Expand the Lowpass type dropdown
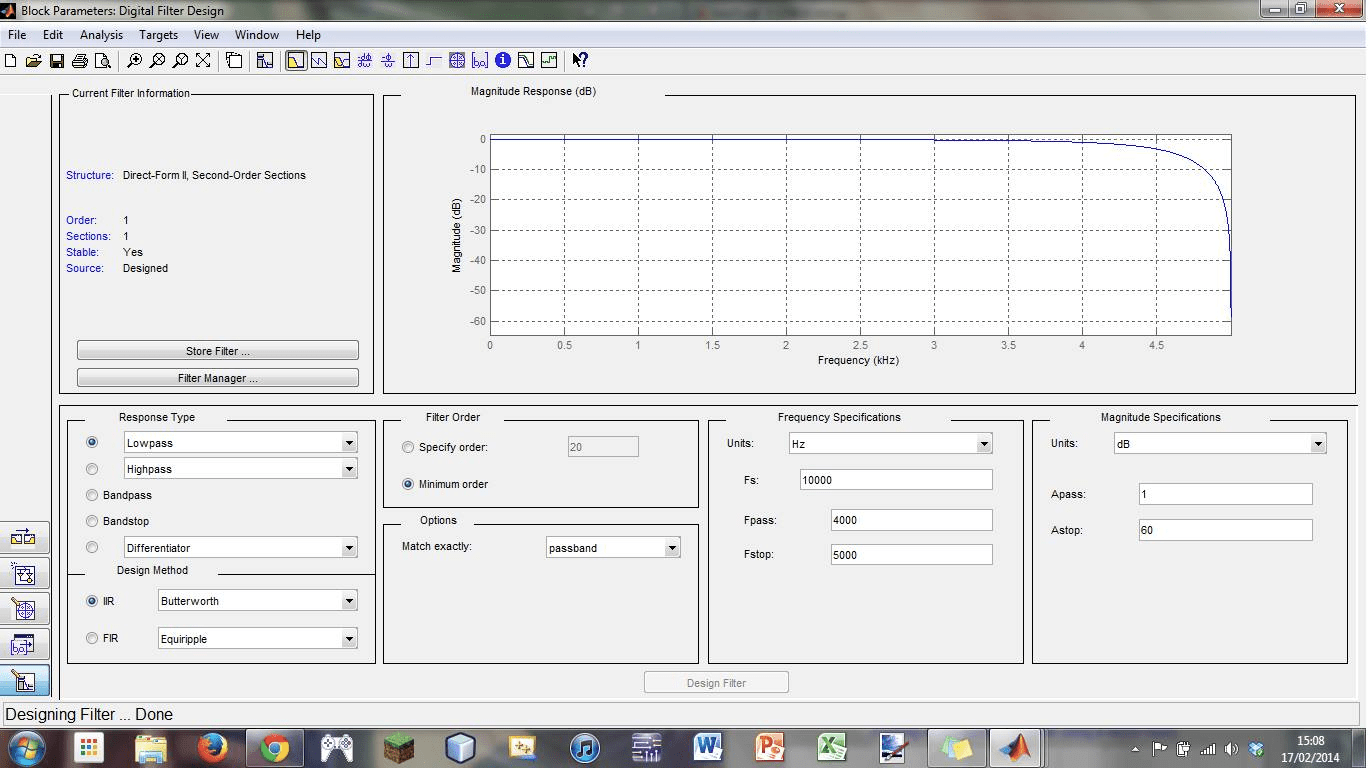1370x768 pixels. 349,442
